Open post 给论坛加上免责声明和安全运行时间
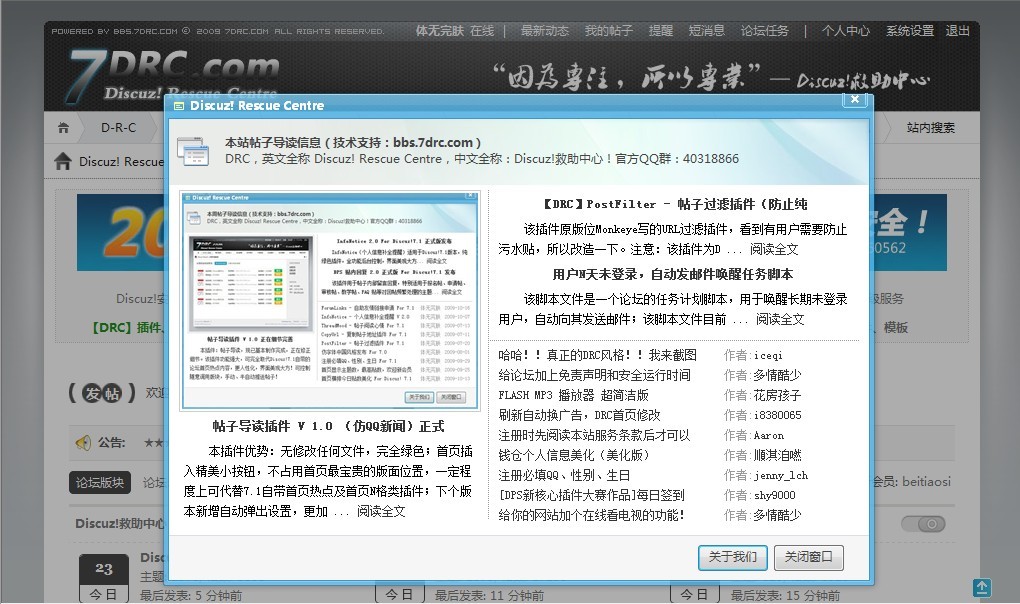The image size is (1020, 604). click(x=595, y=375)
